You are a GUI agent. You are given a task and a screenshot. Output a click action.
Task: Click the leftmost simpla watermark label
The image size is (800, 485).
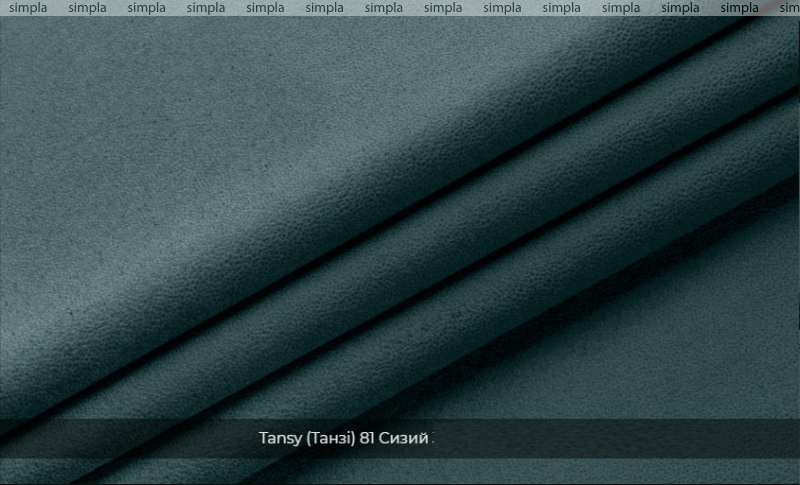[x=28, y=8]
